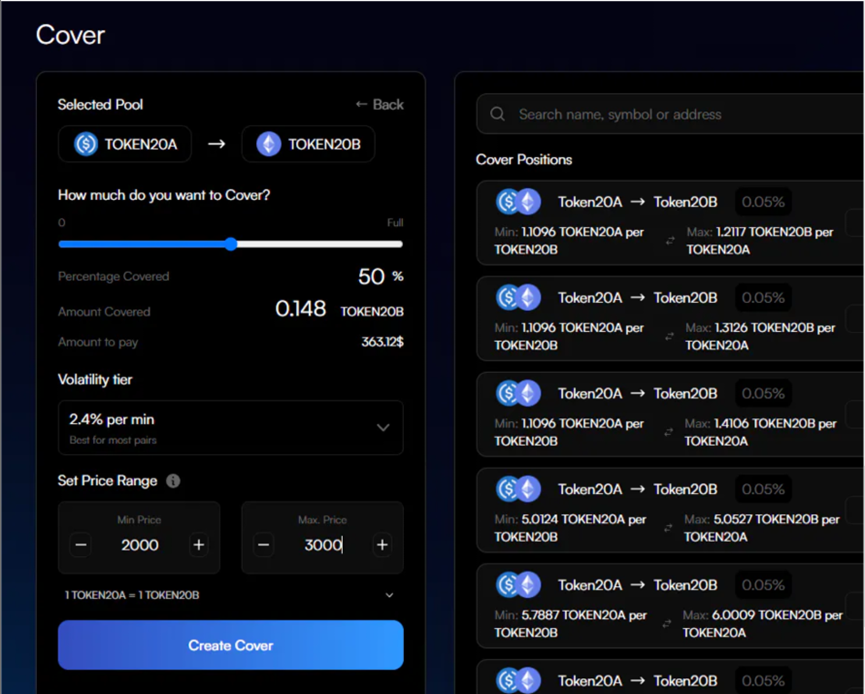
Task: Click the swap arrows icon in first cover position
Action: (x=669, y=240)
